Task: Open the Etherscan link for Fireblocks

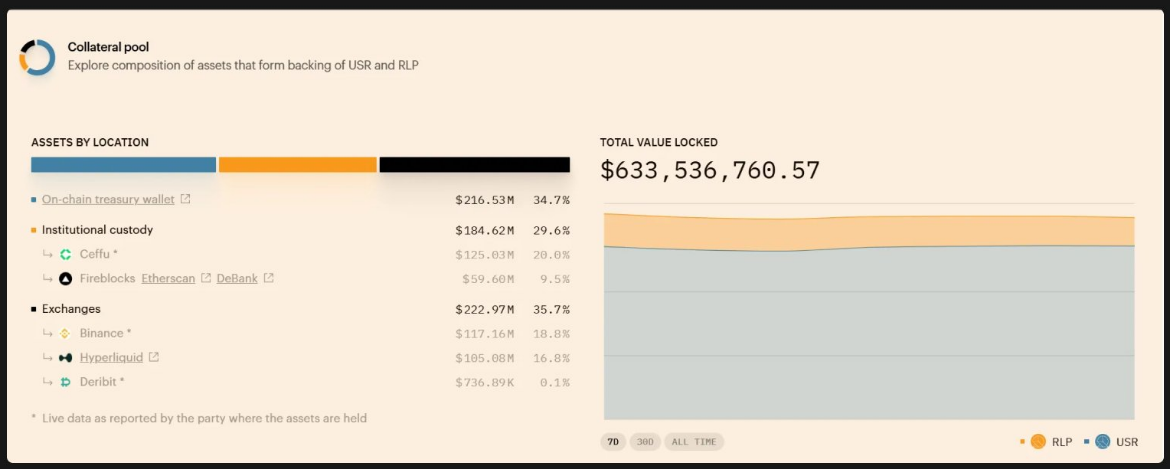Action: point(168,278)
